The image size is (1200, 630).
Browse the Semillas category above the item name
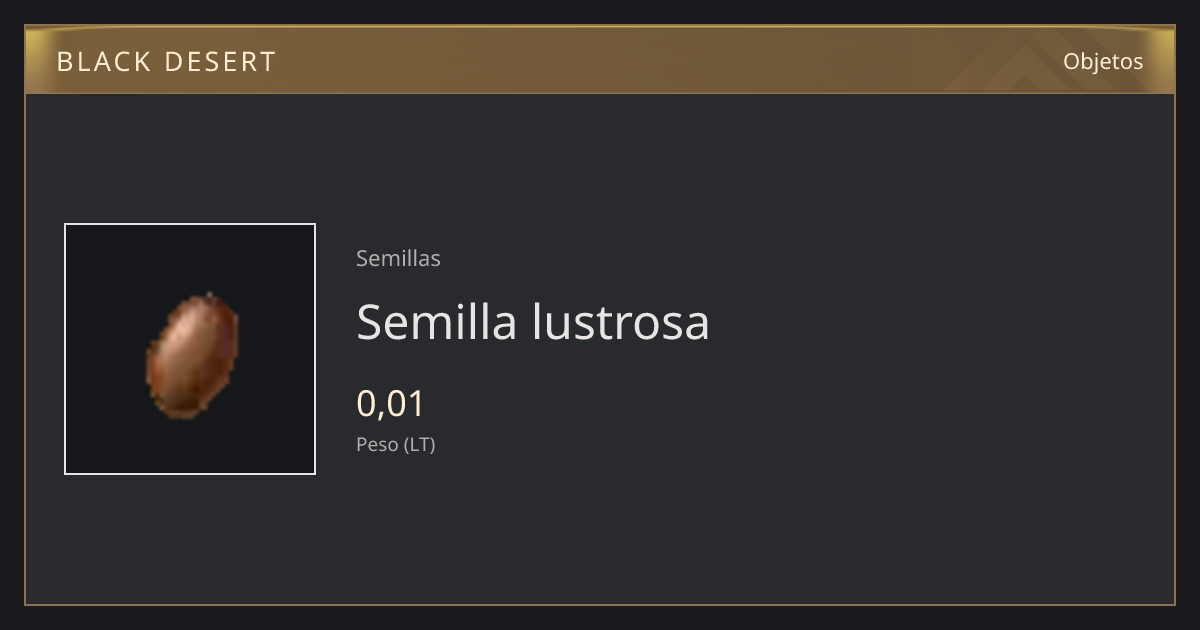(x=398, y=258)
